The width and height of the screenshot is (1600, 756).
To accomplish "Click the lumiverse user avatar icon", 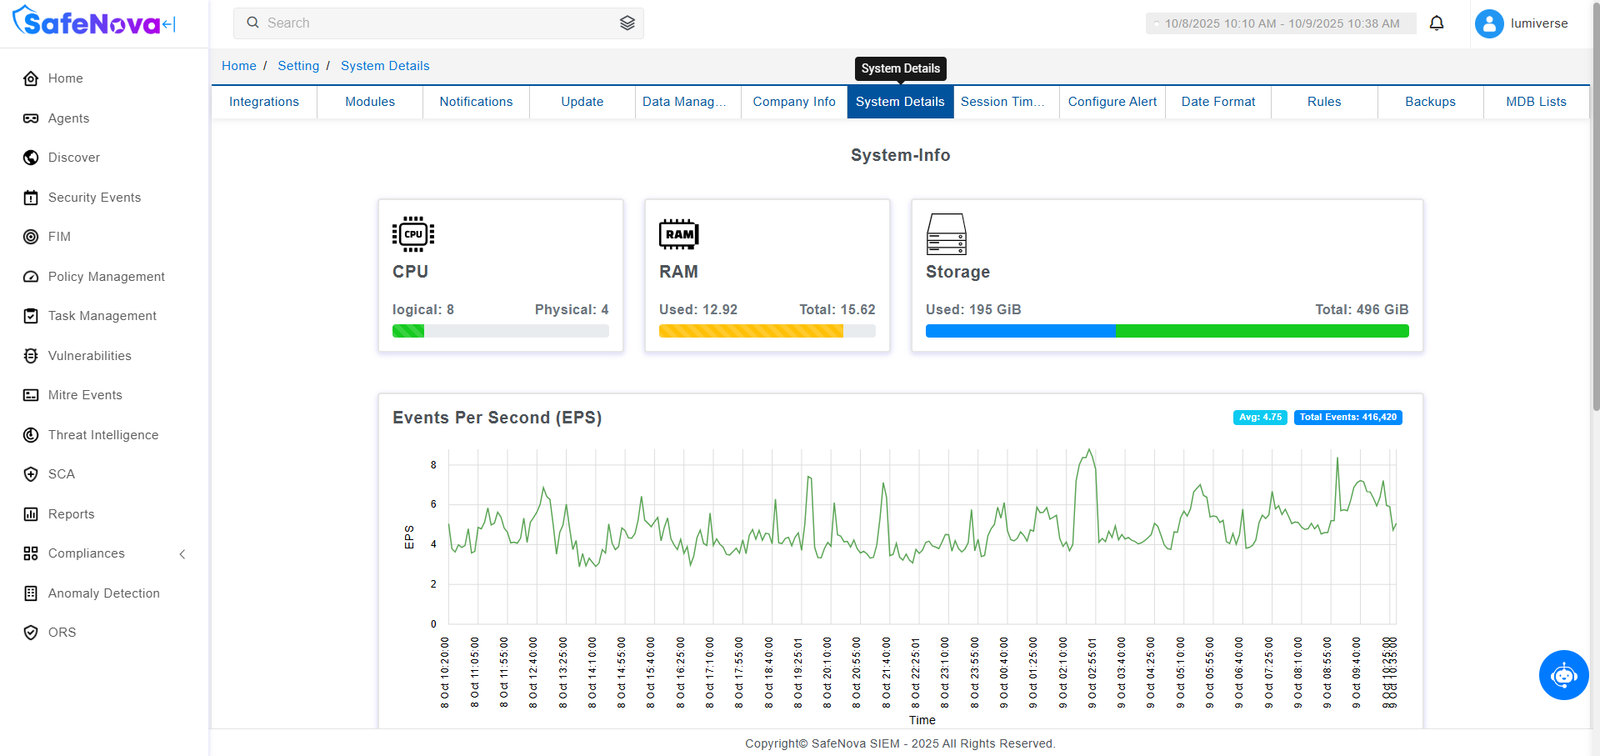I will pos(1489,23).
